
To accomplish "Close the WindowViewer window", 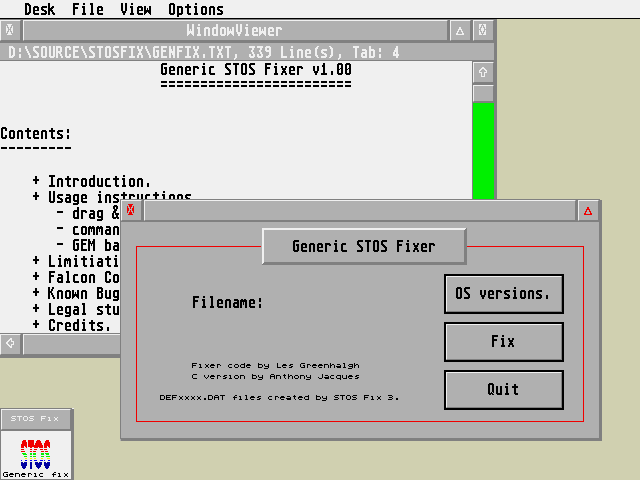I will coord(10,30).
